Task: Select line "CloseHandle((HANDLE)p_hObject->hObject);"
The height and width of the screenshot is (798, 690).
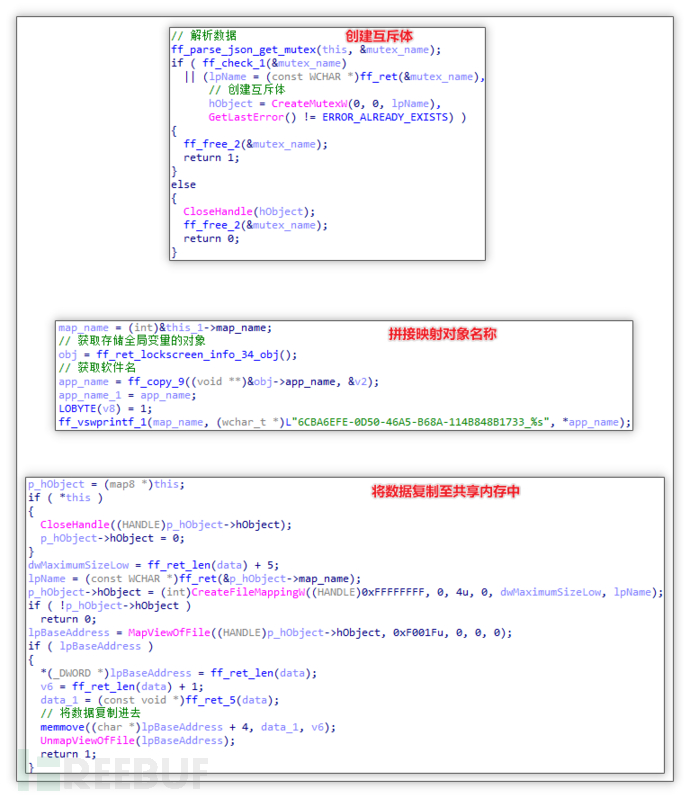Action: tap(166, 524)
